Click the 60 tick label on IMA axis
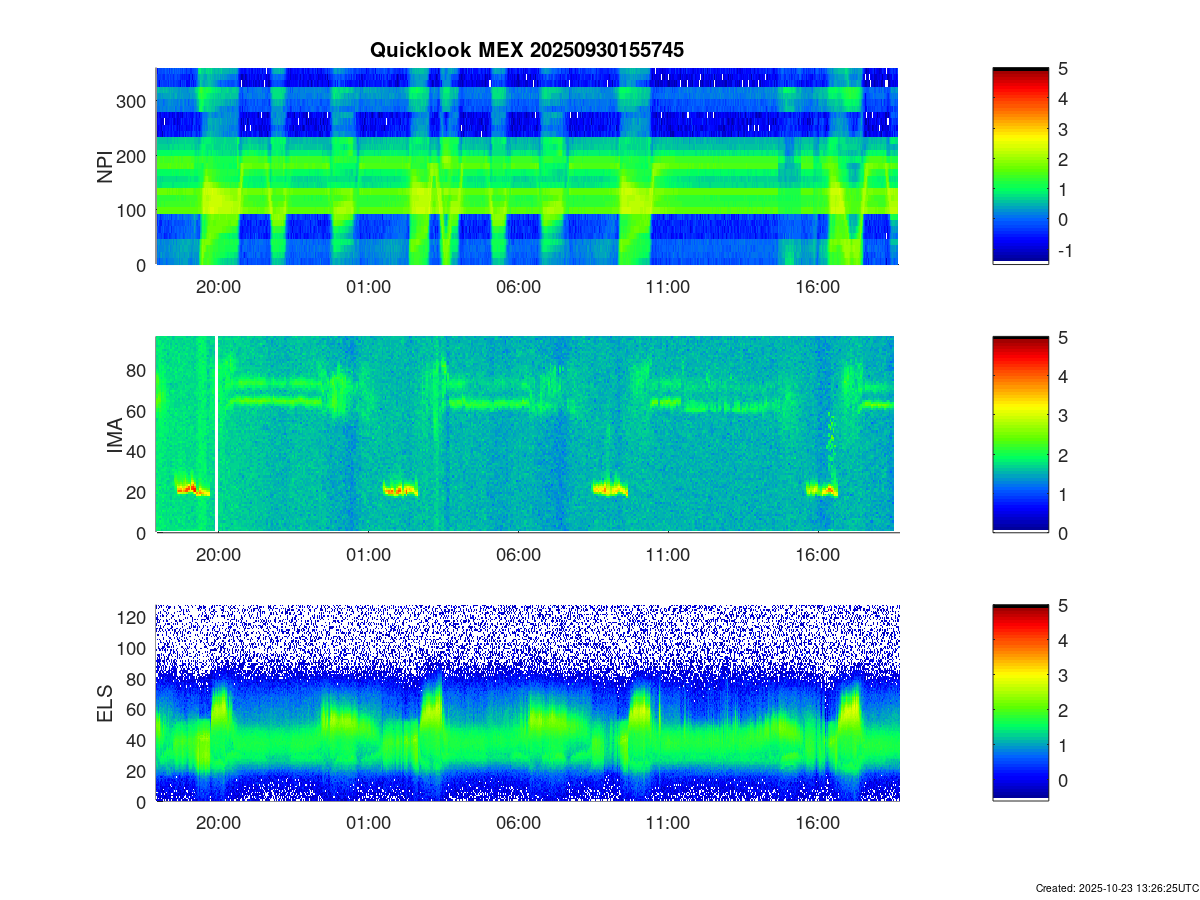The height and width of the screenshot is (900, 1200). [x=139, y=411]
